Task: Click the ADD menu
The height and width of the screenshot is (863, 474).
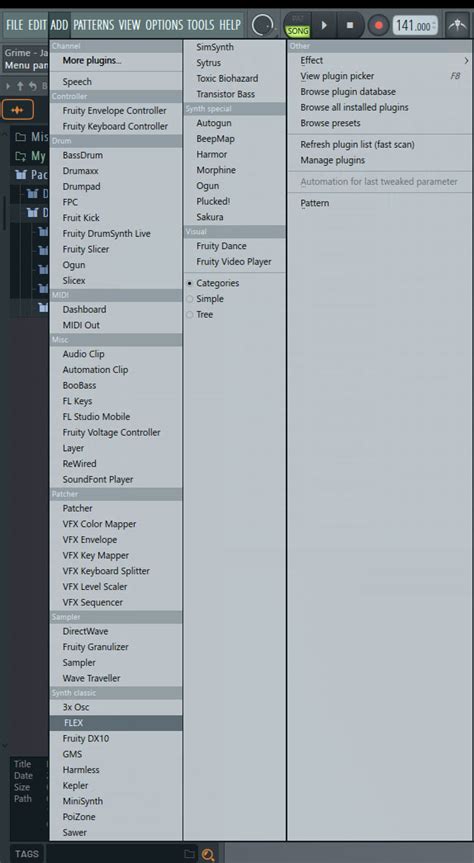Action: pos(59,25)
